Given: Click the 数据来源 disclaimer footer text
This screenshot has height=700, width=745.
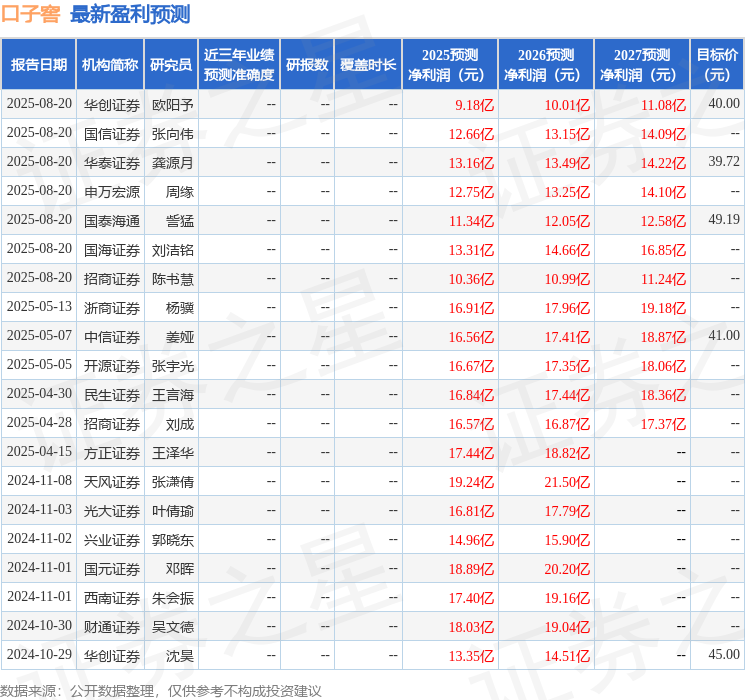Looking at the screenshot, I should point(161,691).
